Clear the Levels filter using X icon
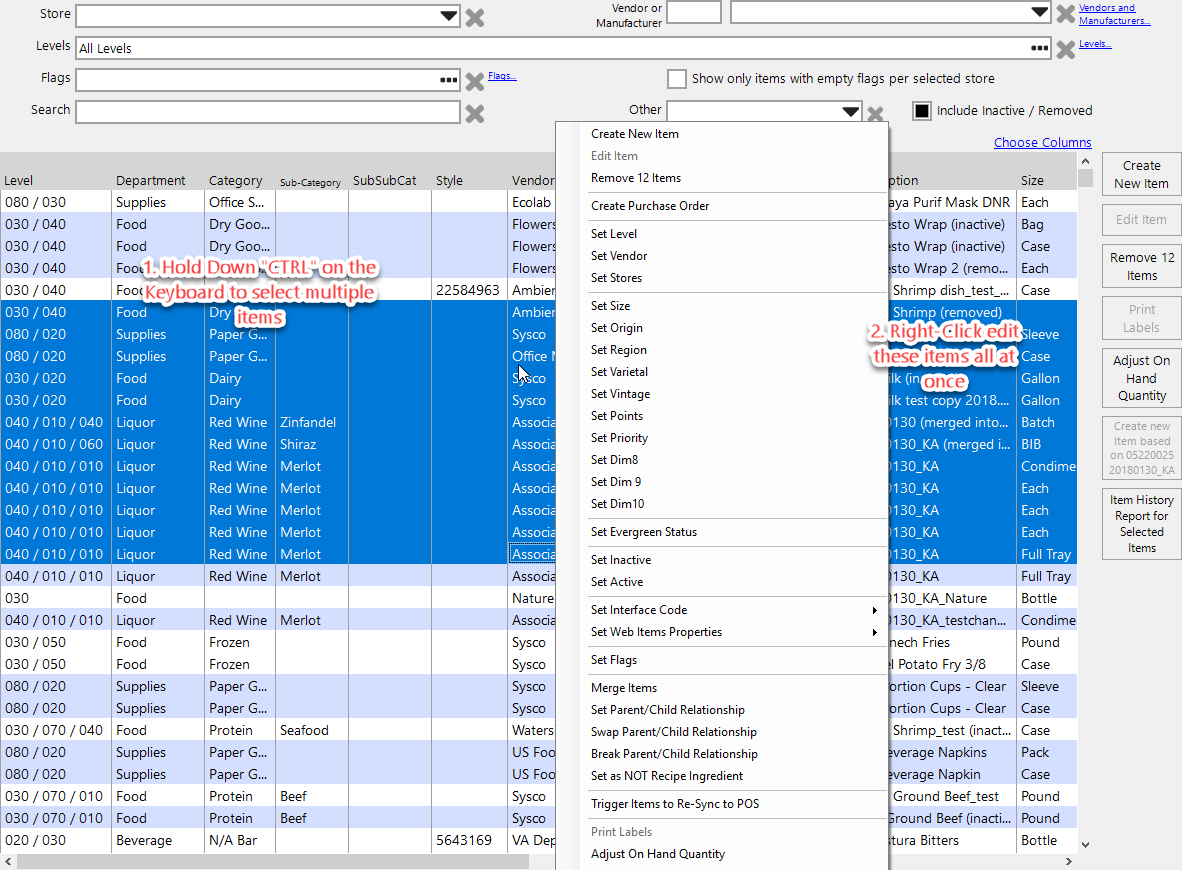The width and height of the screenshot is (1182, 870). click(1066, 49)
